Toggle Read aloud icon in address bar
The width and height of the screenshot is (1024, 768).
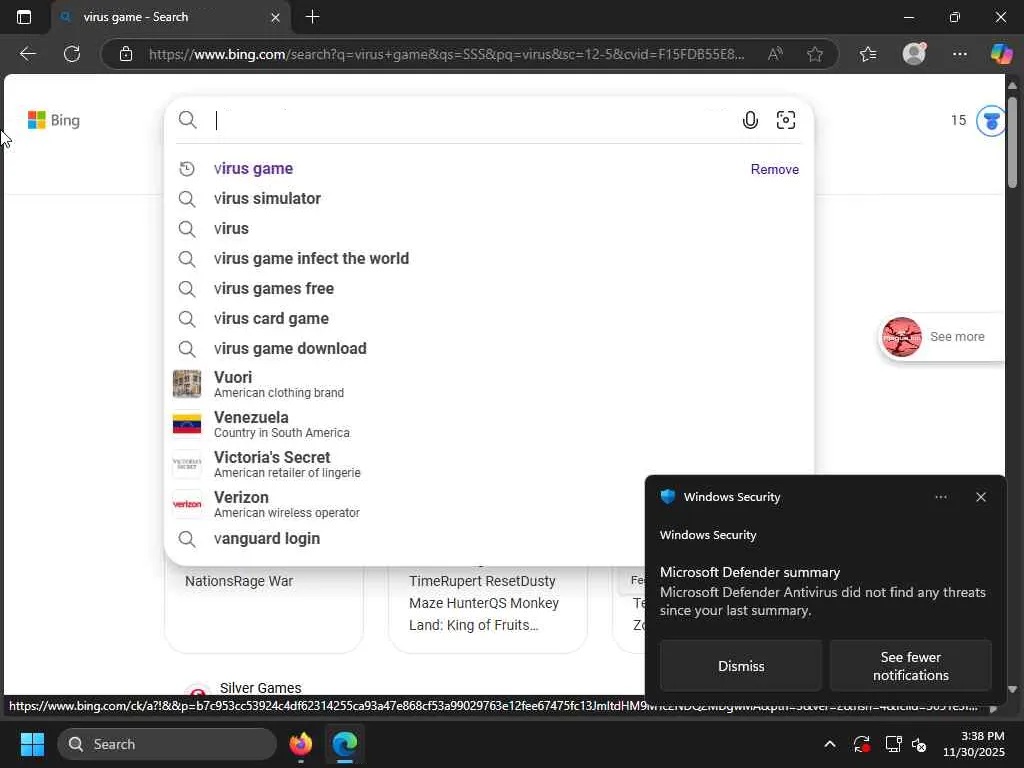775,54
